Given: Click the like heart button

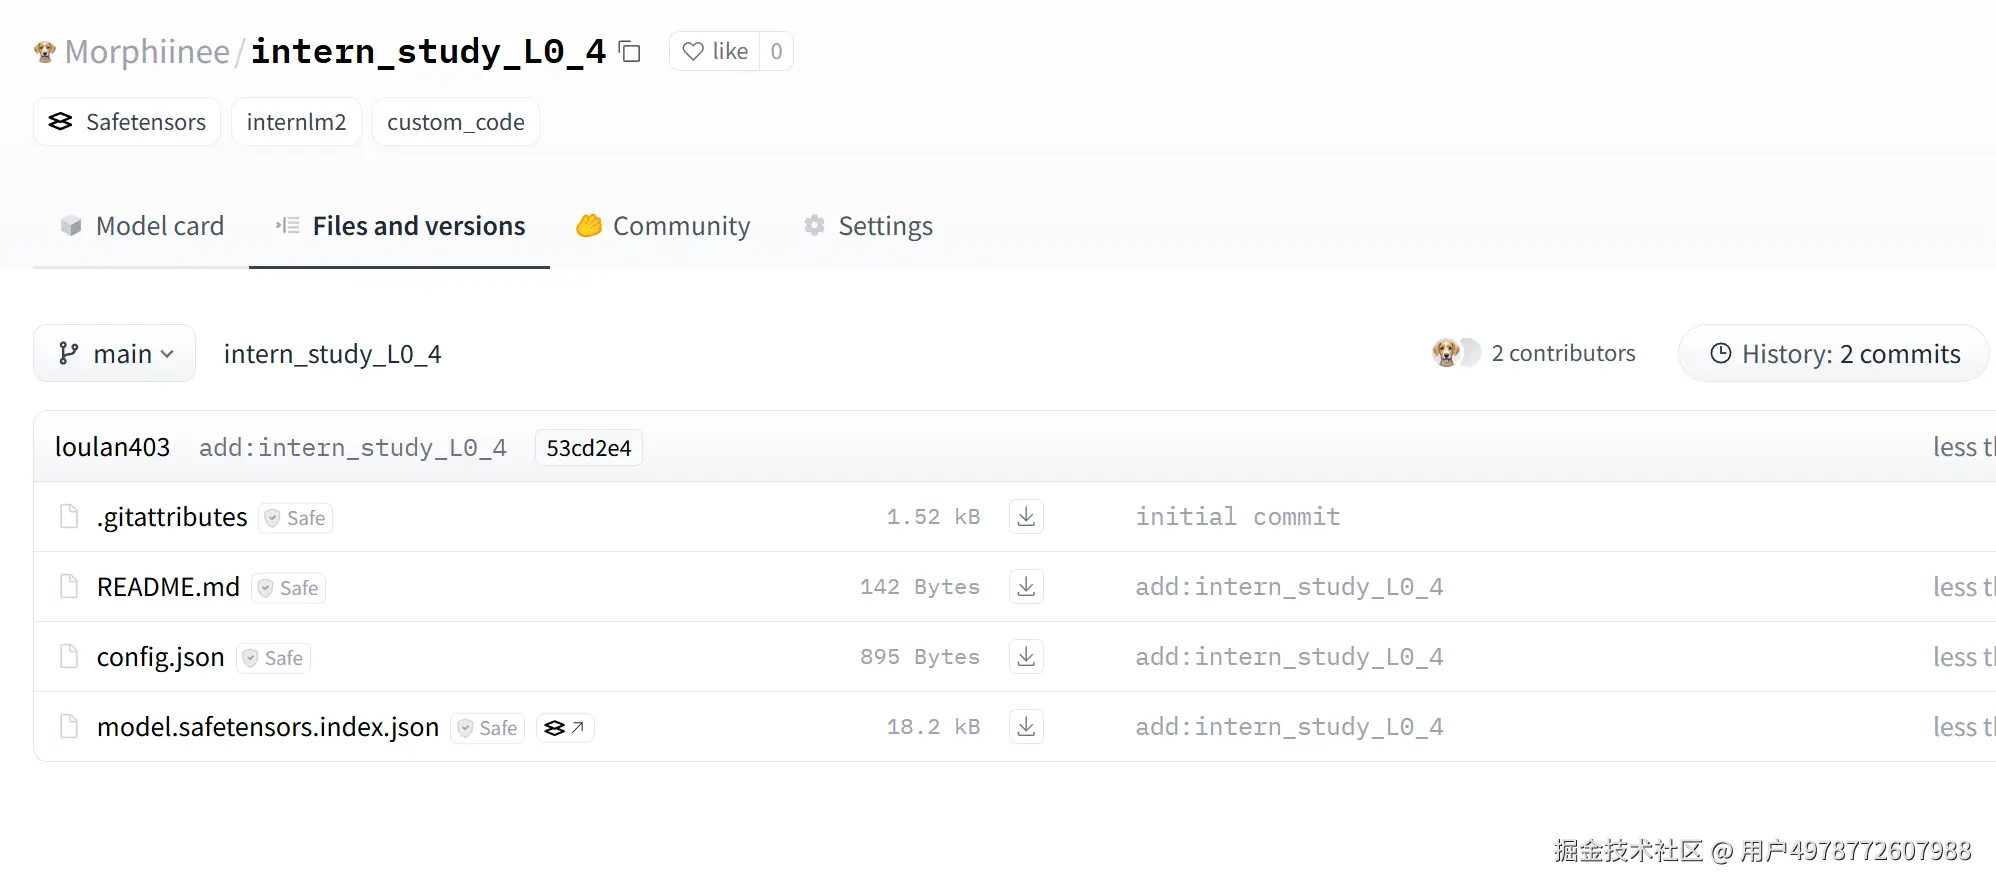Looking at the screenshot, I should [x=715, y=51].
